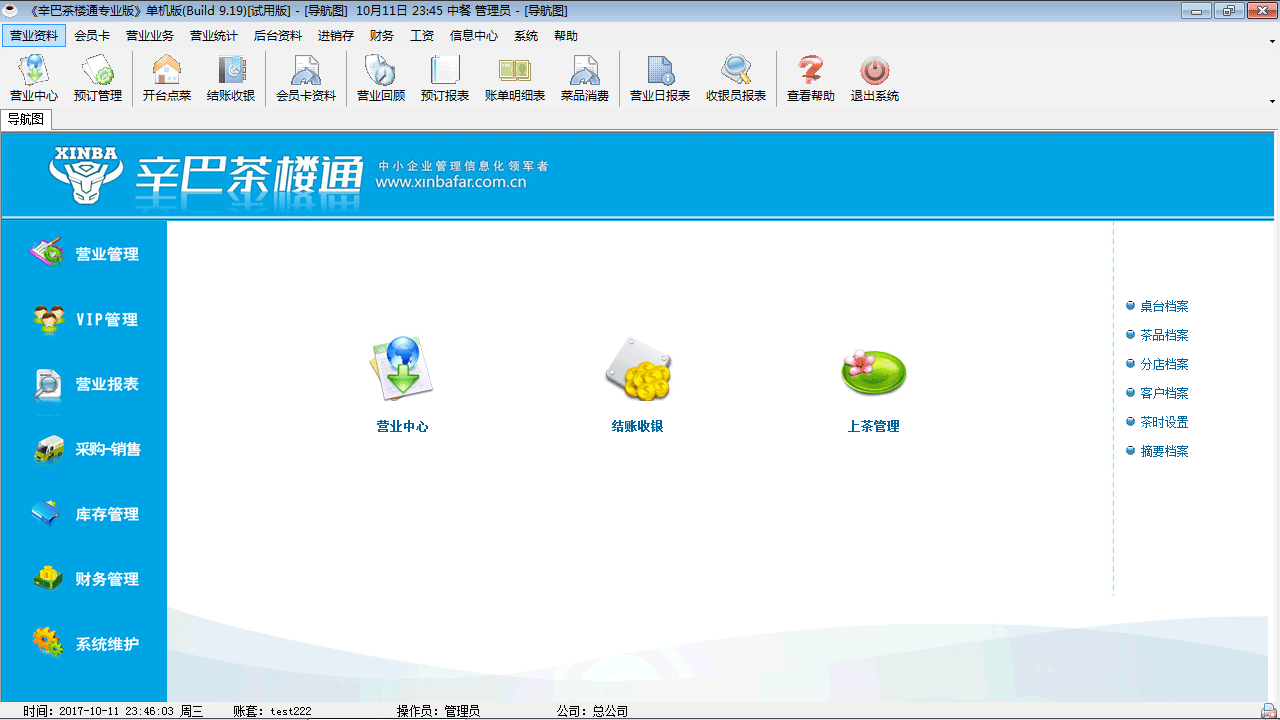Image resolution: width=1280 pixels, height=720 pixels.
Task: Open the 信息中心 menu
Action: 474,35
